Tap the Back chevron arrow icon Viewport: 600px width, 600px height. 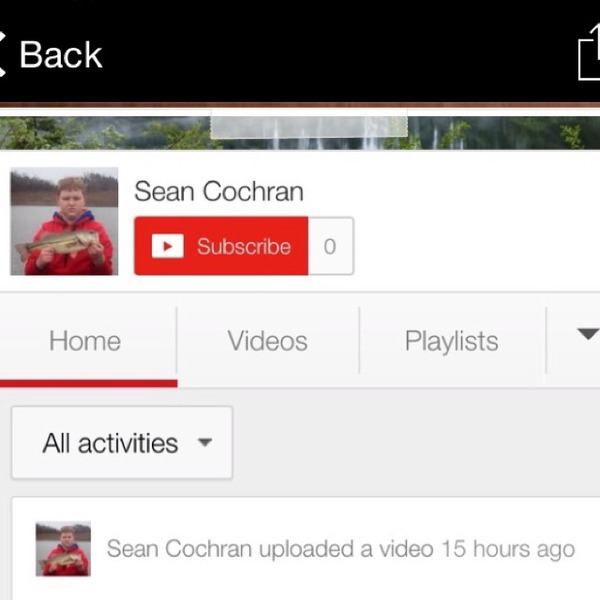3,54
